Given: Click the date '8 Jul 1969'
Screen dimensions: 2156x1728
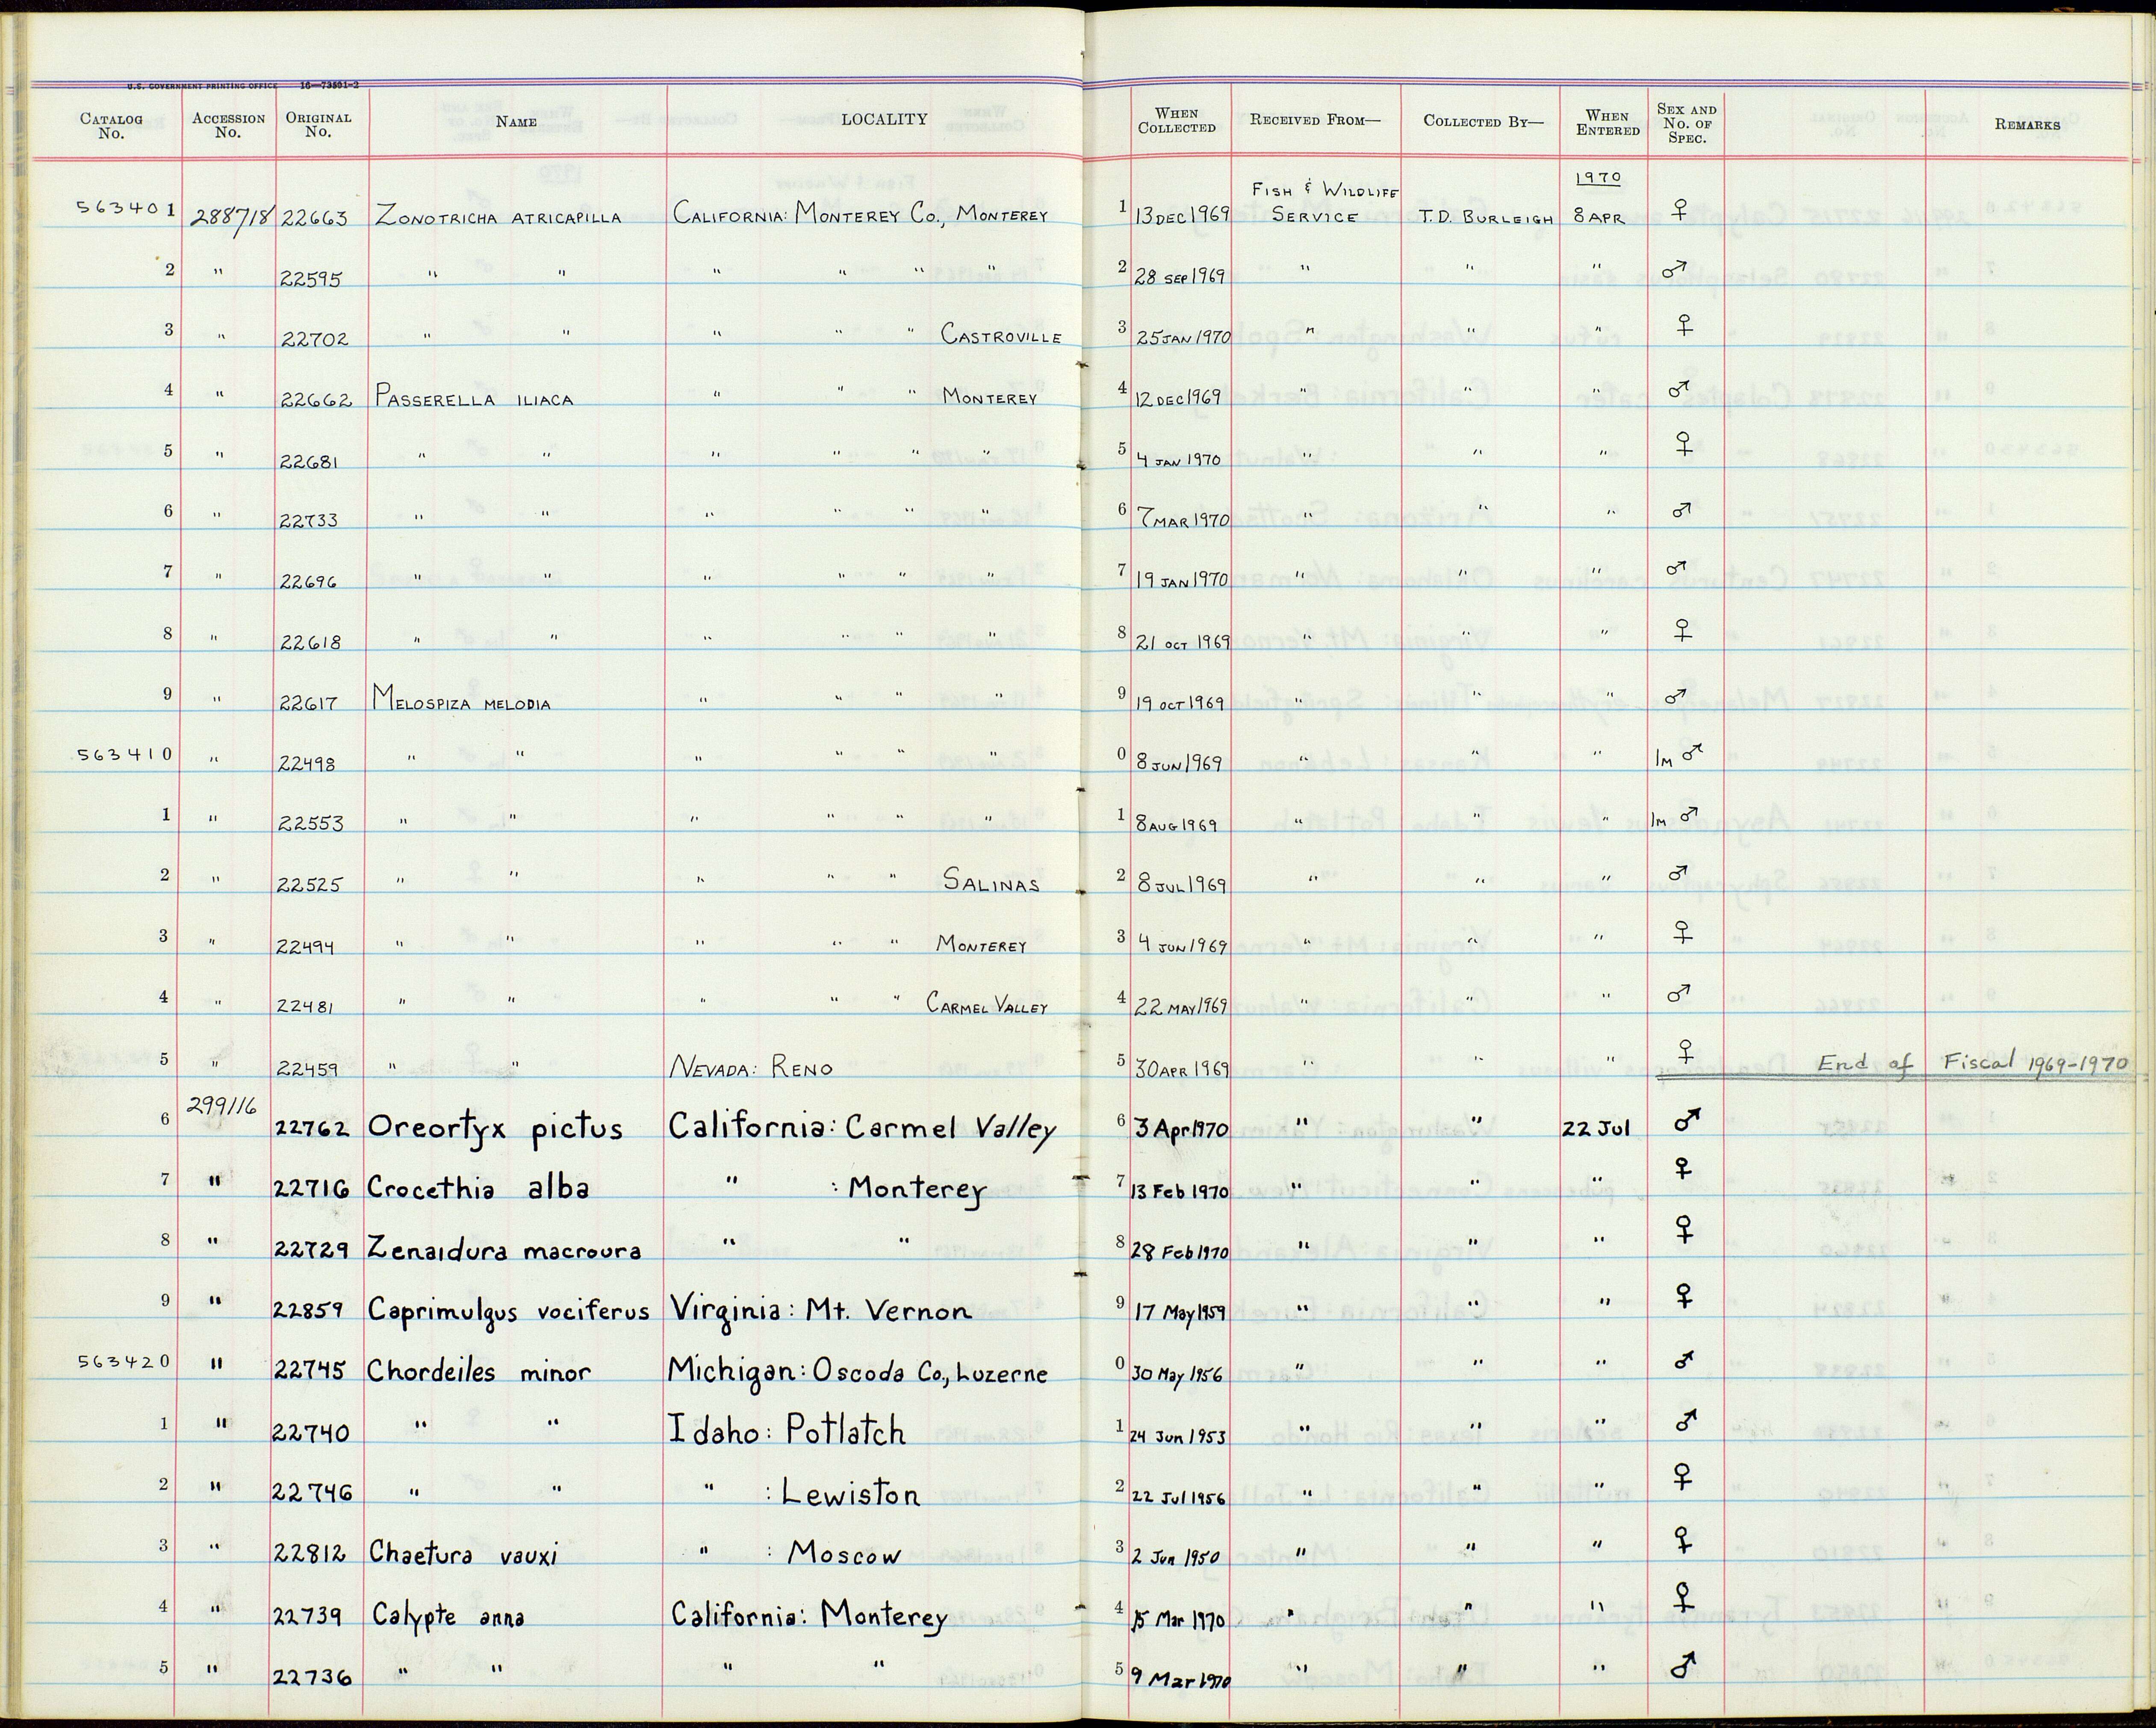Looking at the screenshot, I should 1182,885.
